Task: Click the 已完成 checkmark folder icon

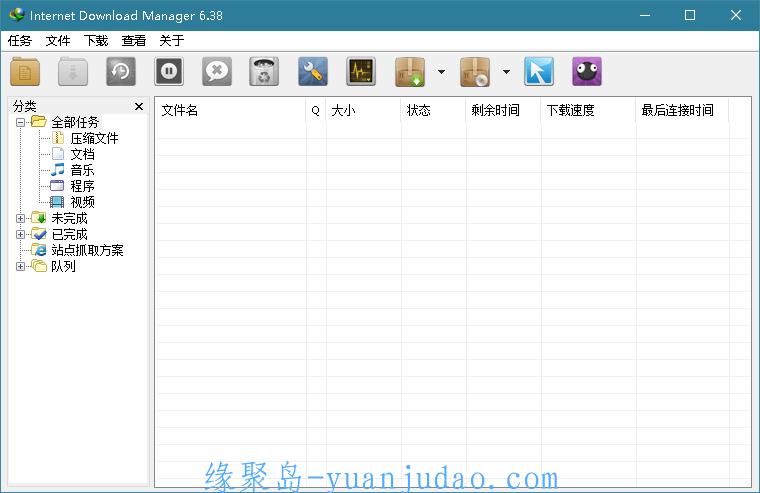Action: [x=39, y=234]
